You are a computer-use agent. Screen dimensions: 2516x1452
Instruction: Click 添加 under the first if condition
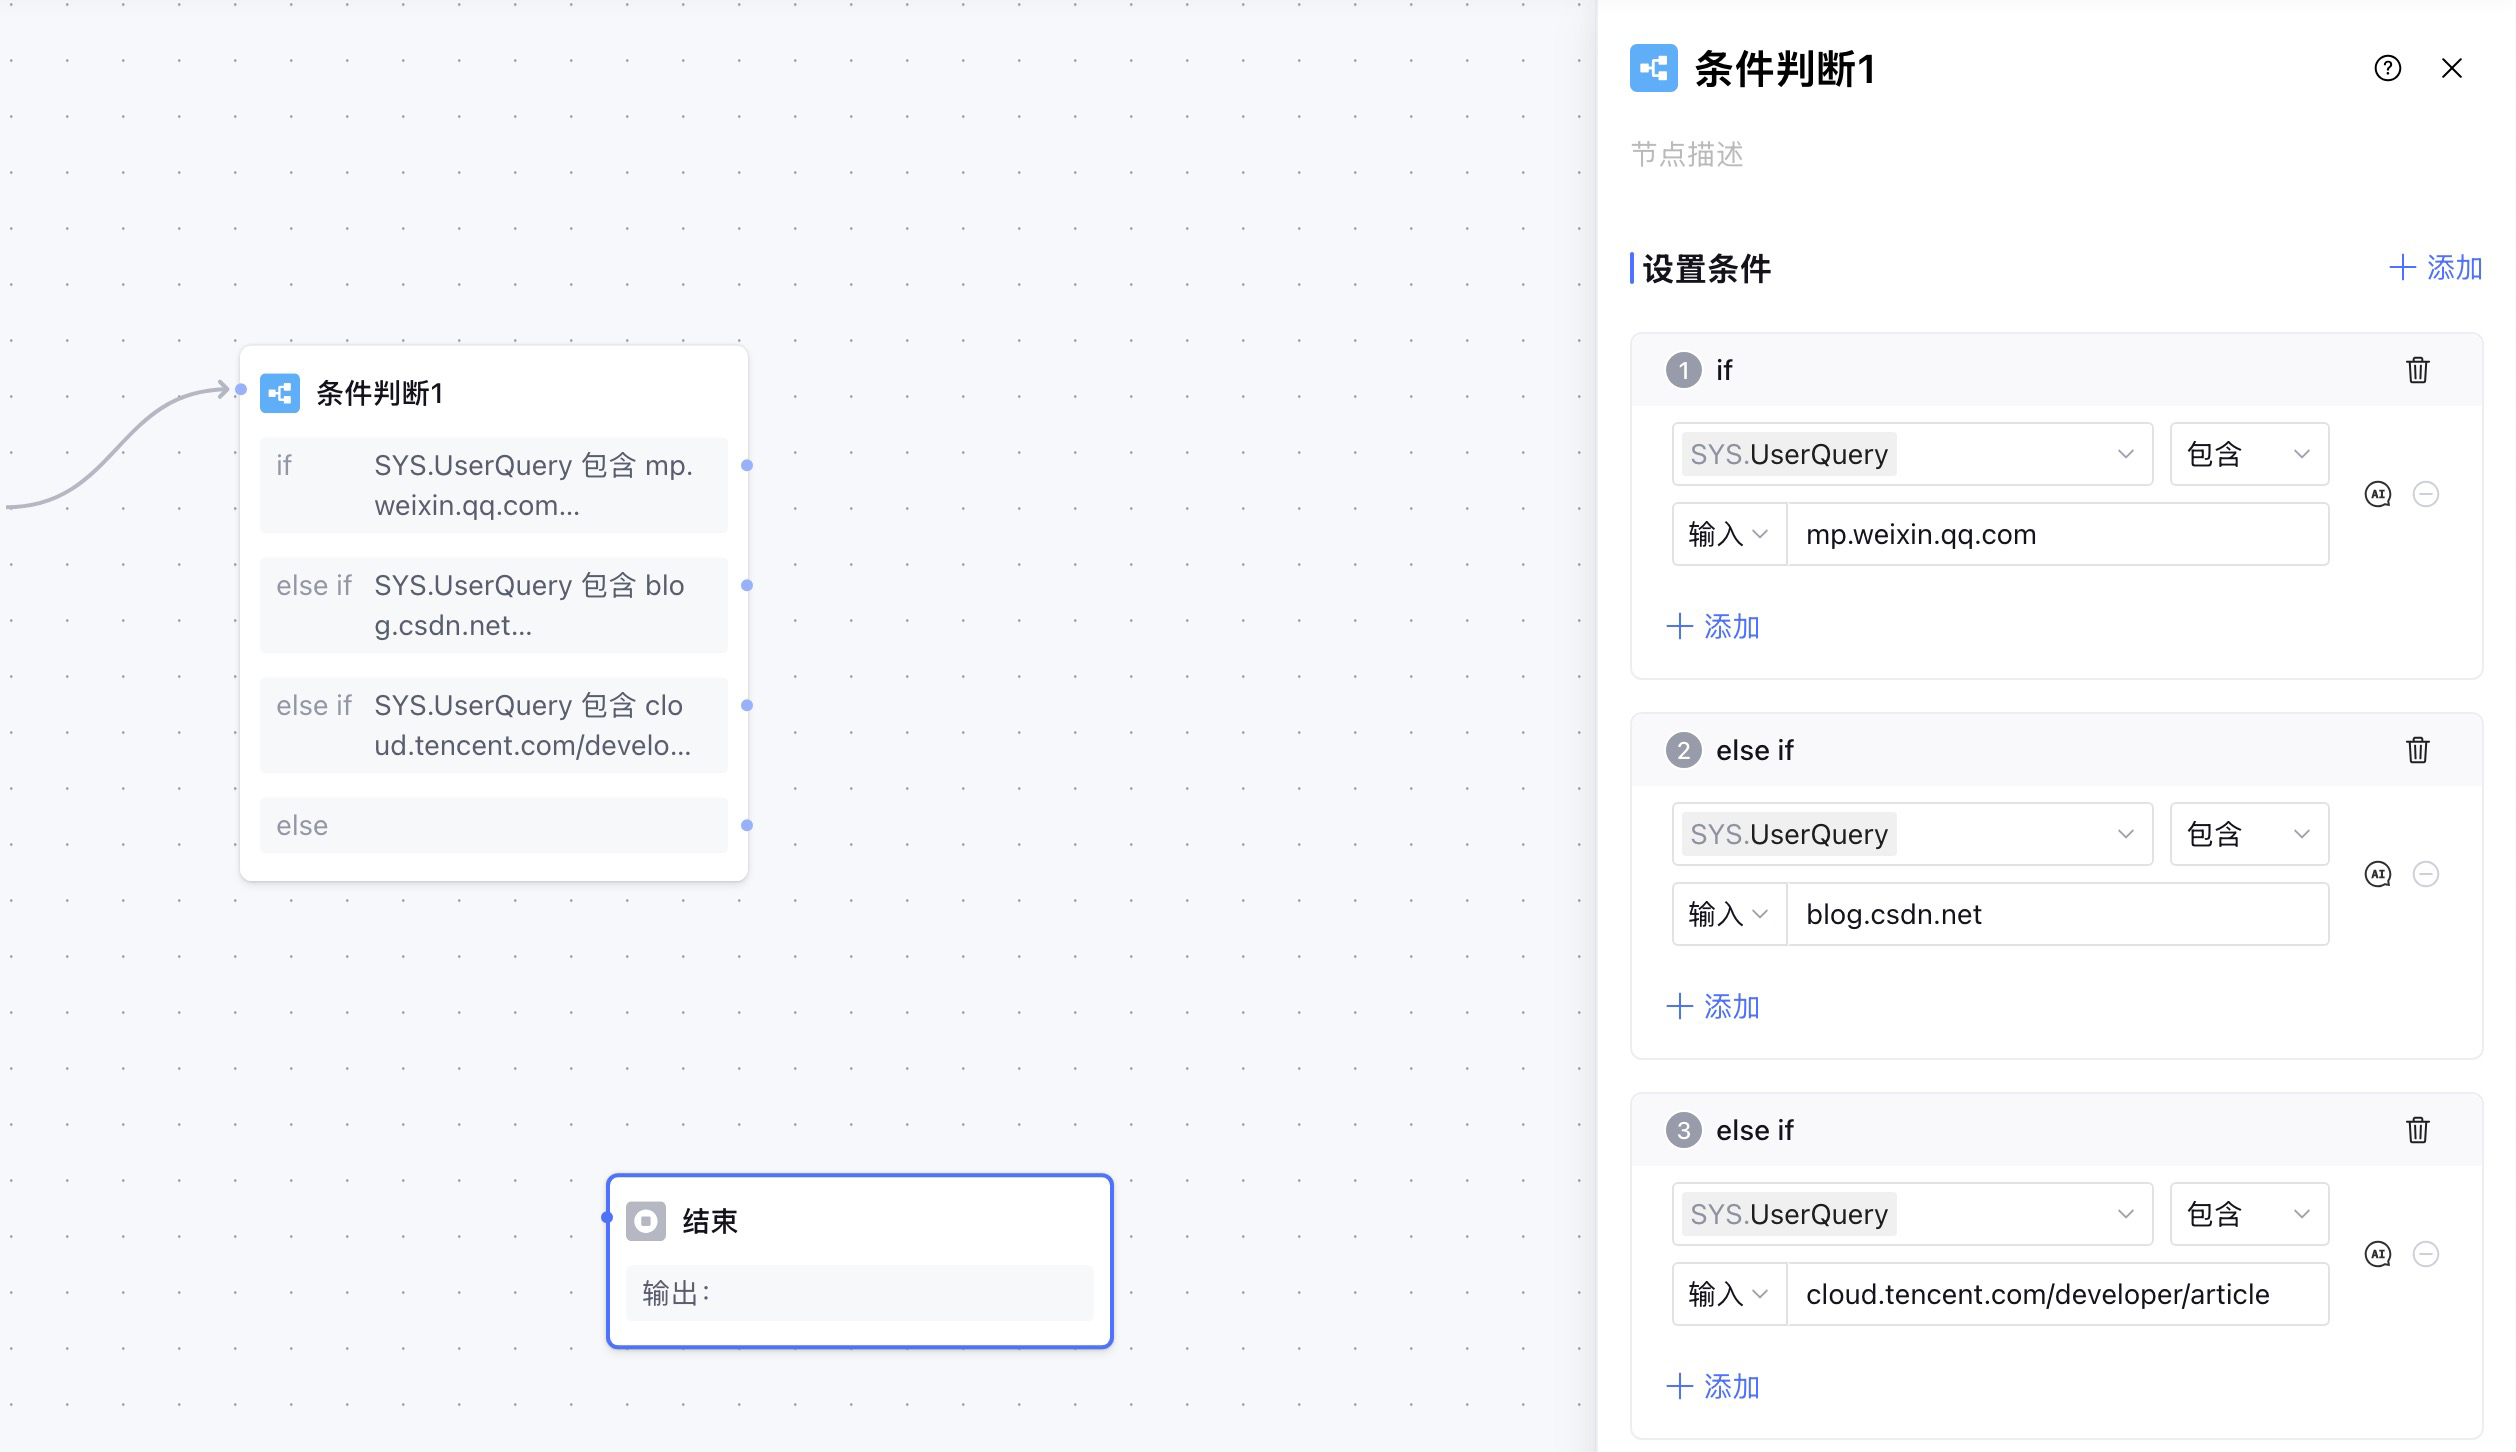click(x=1712, y=627)
